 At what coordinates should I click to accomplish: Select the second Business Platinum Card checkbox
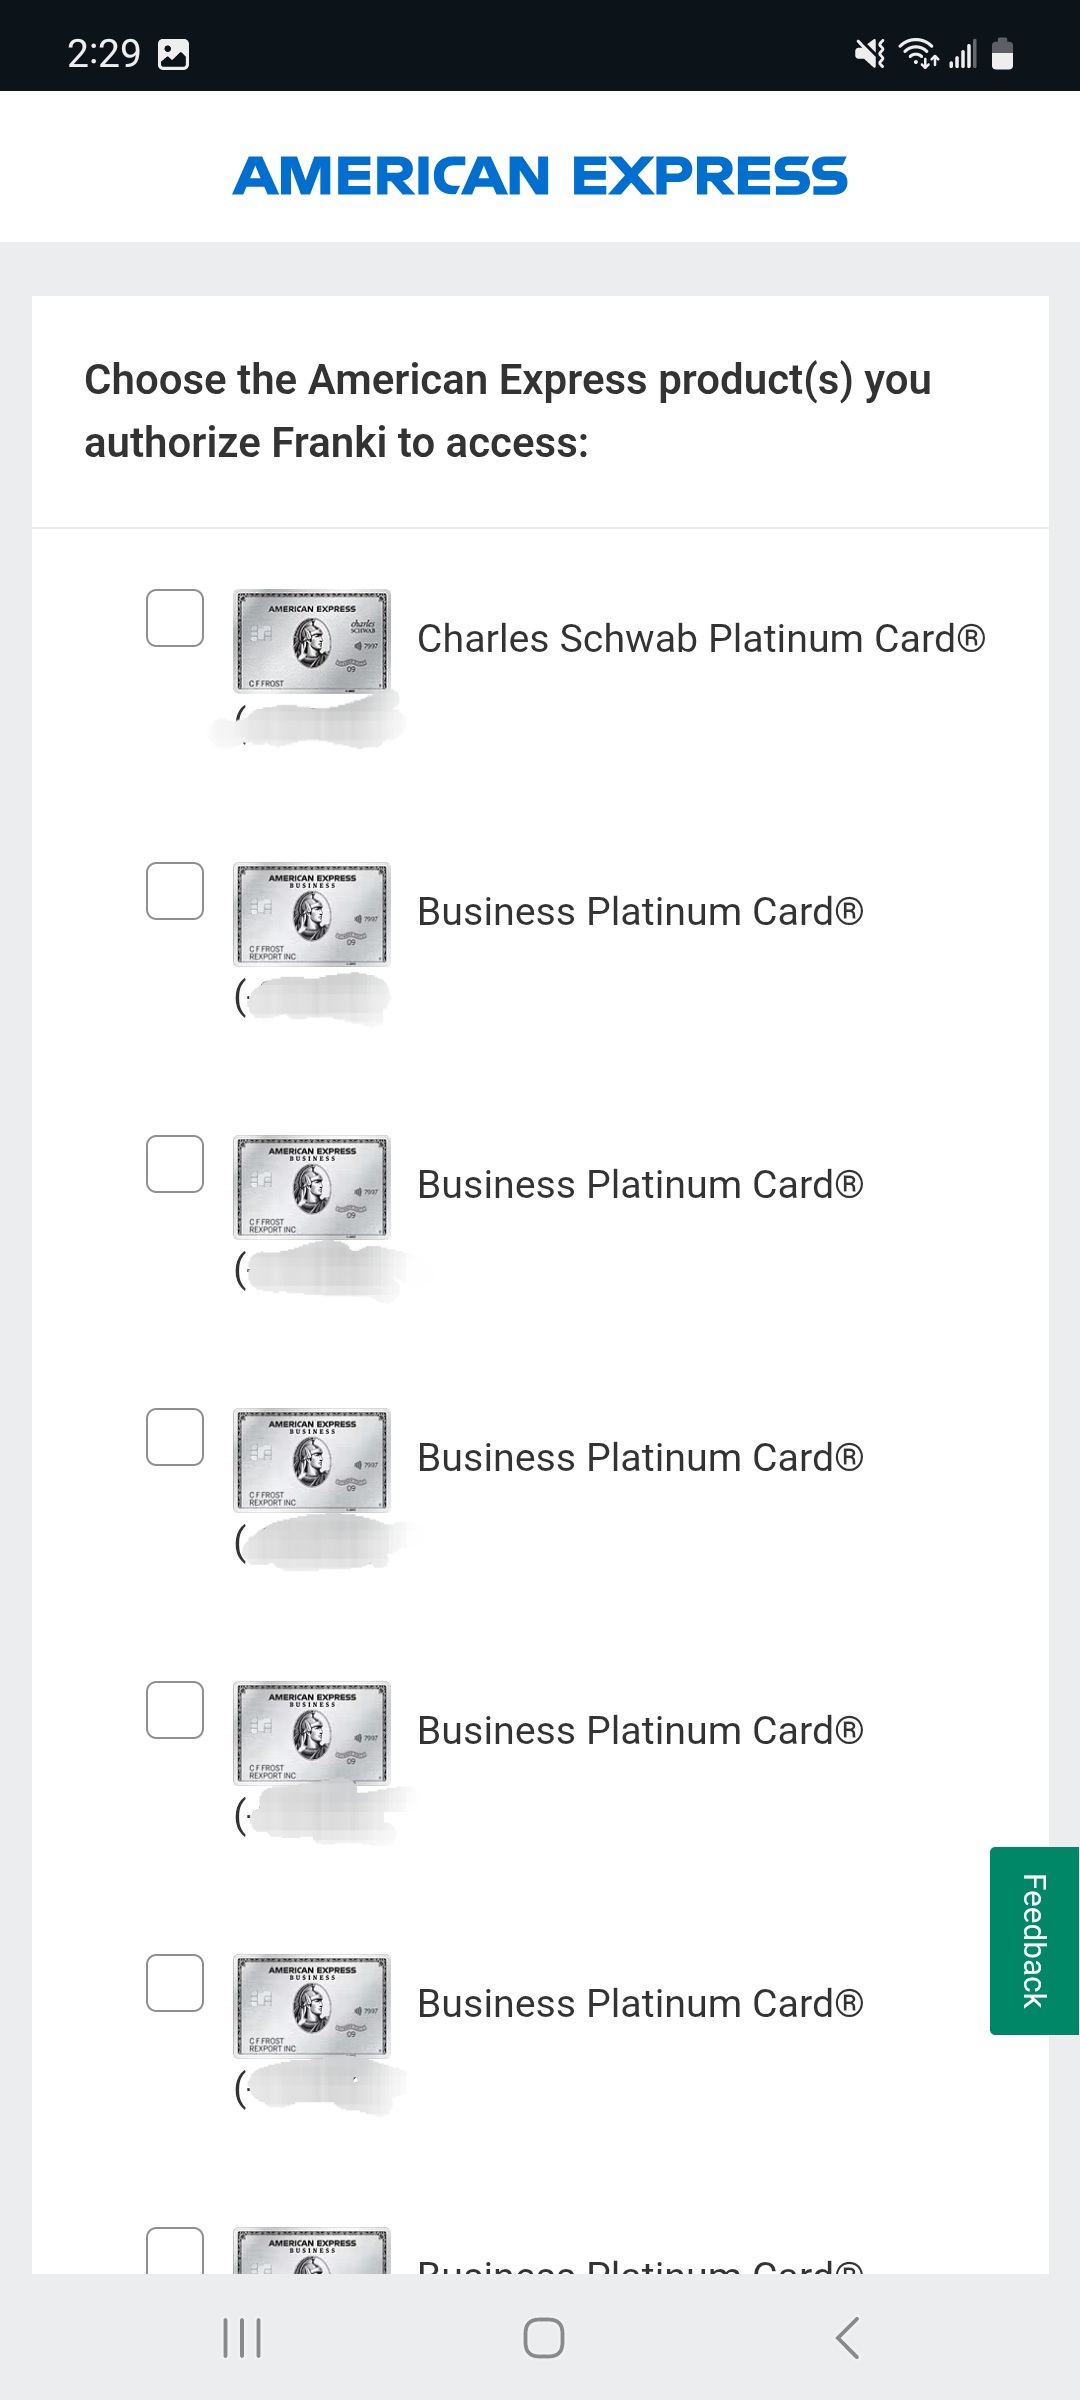(175, 1164)
